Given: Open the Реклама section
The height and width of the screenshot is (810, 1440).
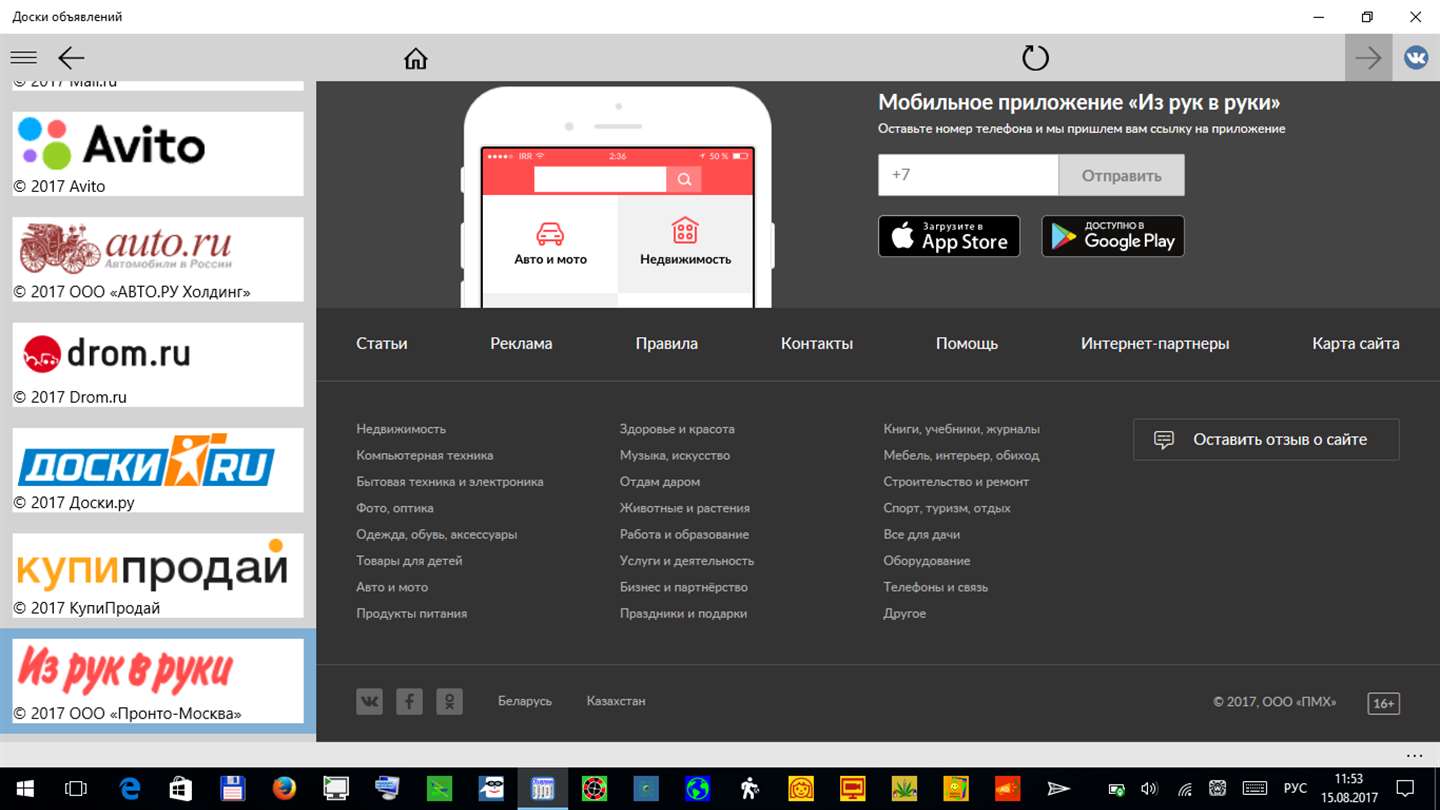Looking at the screenshot, I should [x=521, y=343].
